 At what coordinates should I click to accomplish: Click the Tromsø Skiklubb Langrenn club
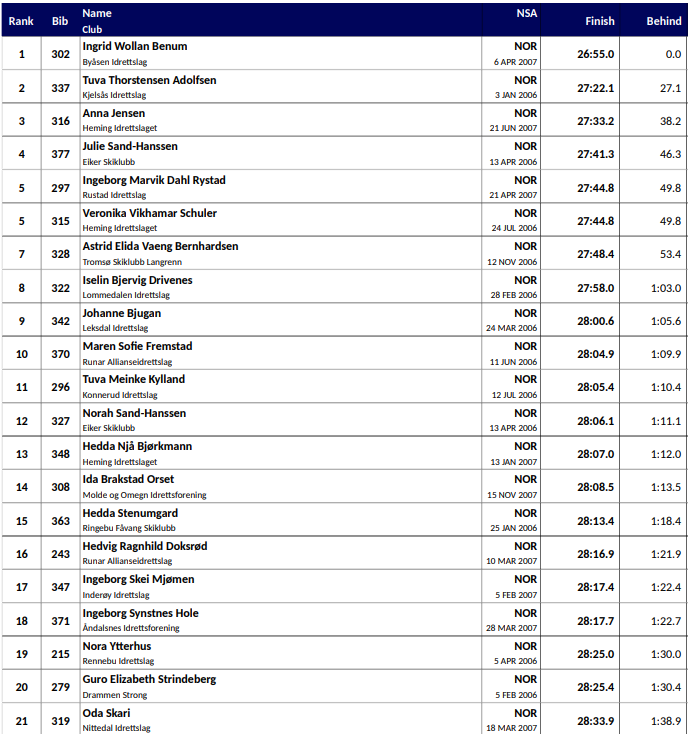(x=132, y=262)
